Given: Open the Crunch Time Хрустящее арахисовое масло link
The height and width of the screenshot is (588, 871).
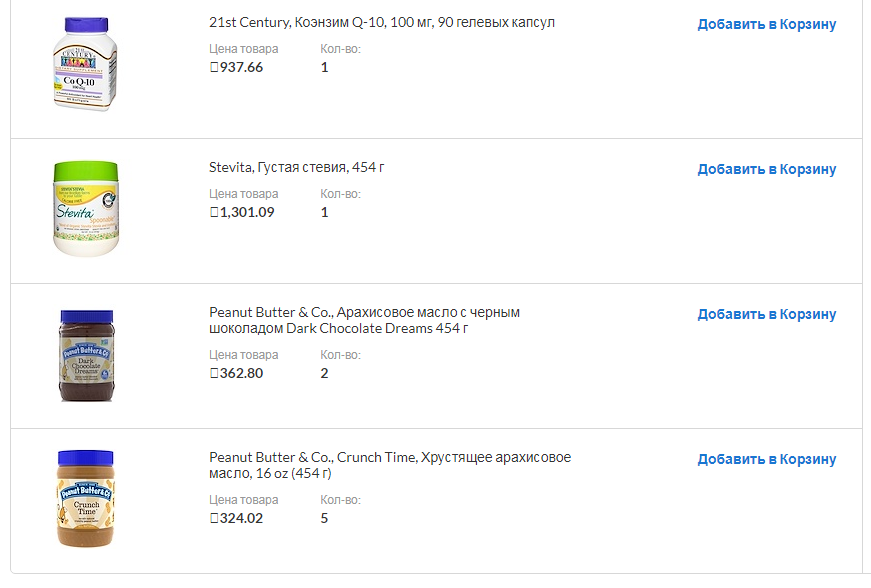Looking at the screenshot, I should pyautogui.click(x=390, y=465).
